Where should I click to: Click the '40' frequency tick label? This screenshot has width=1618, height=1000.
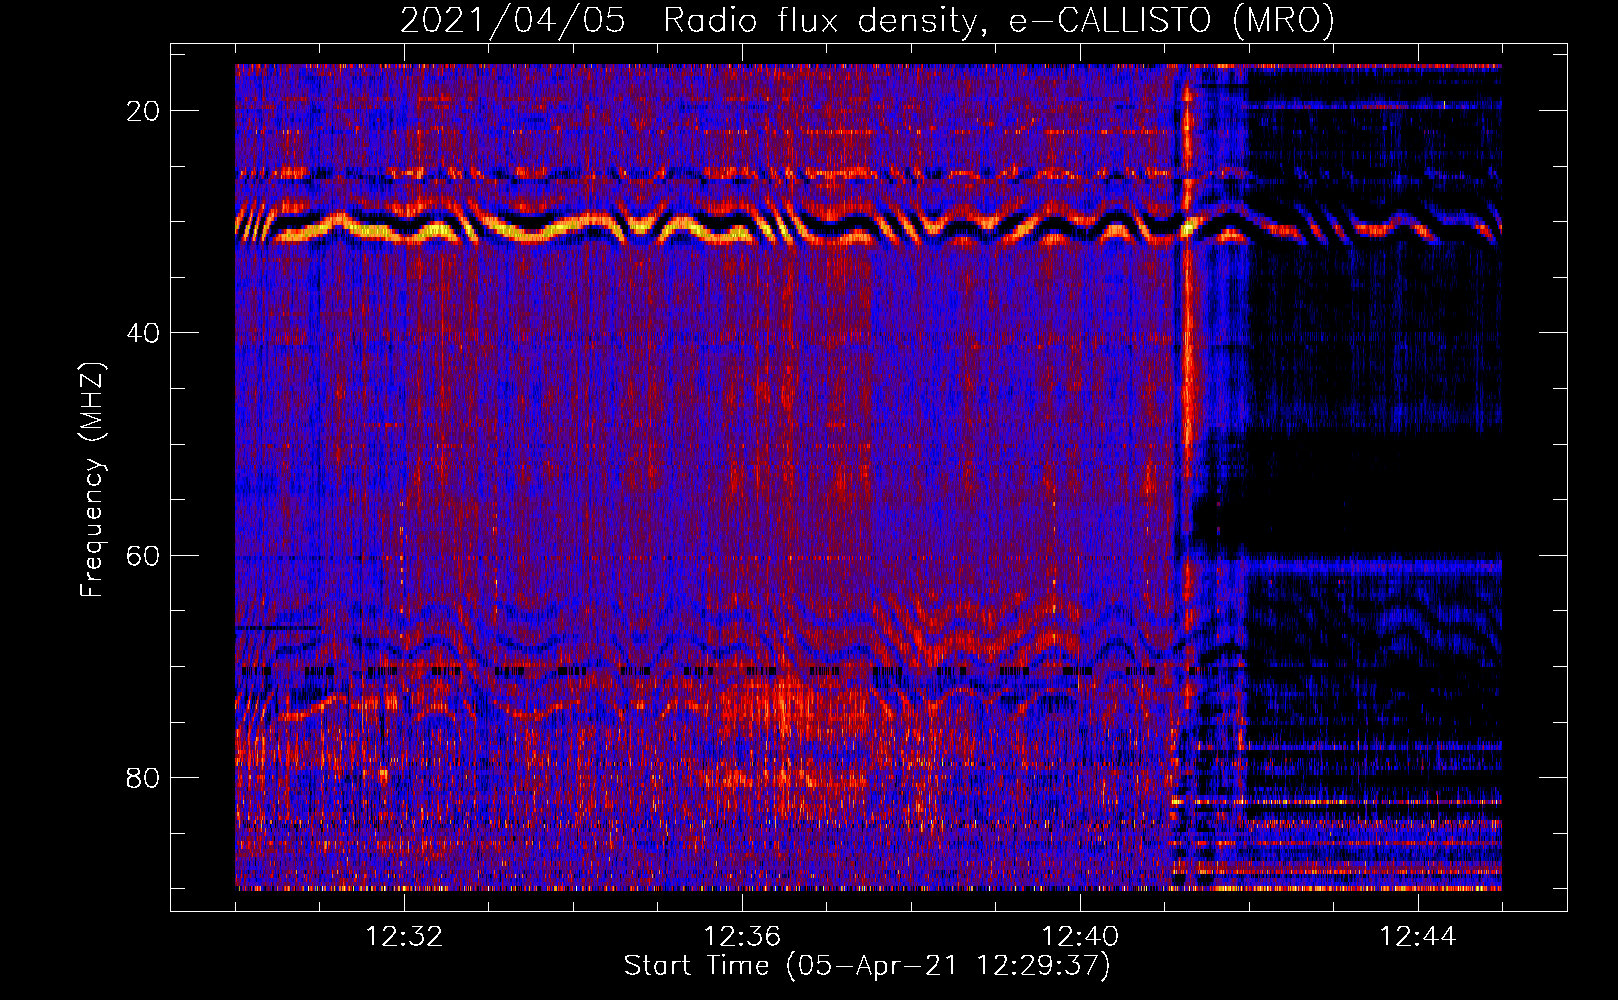coord(143,332)
